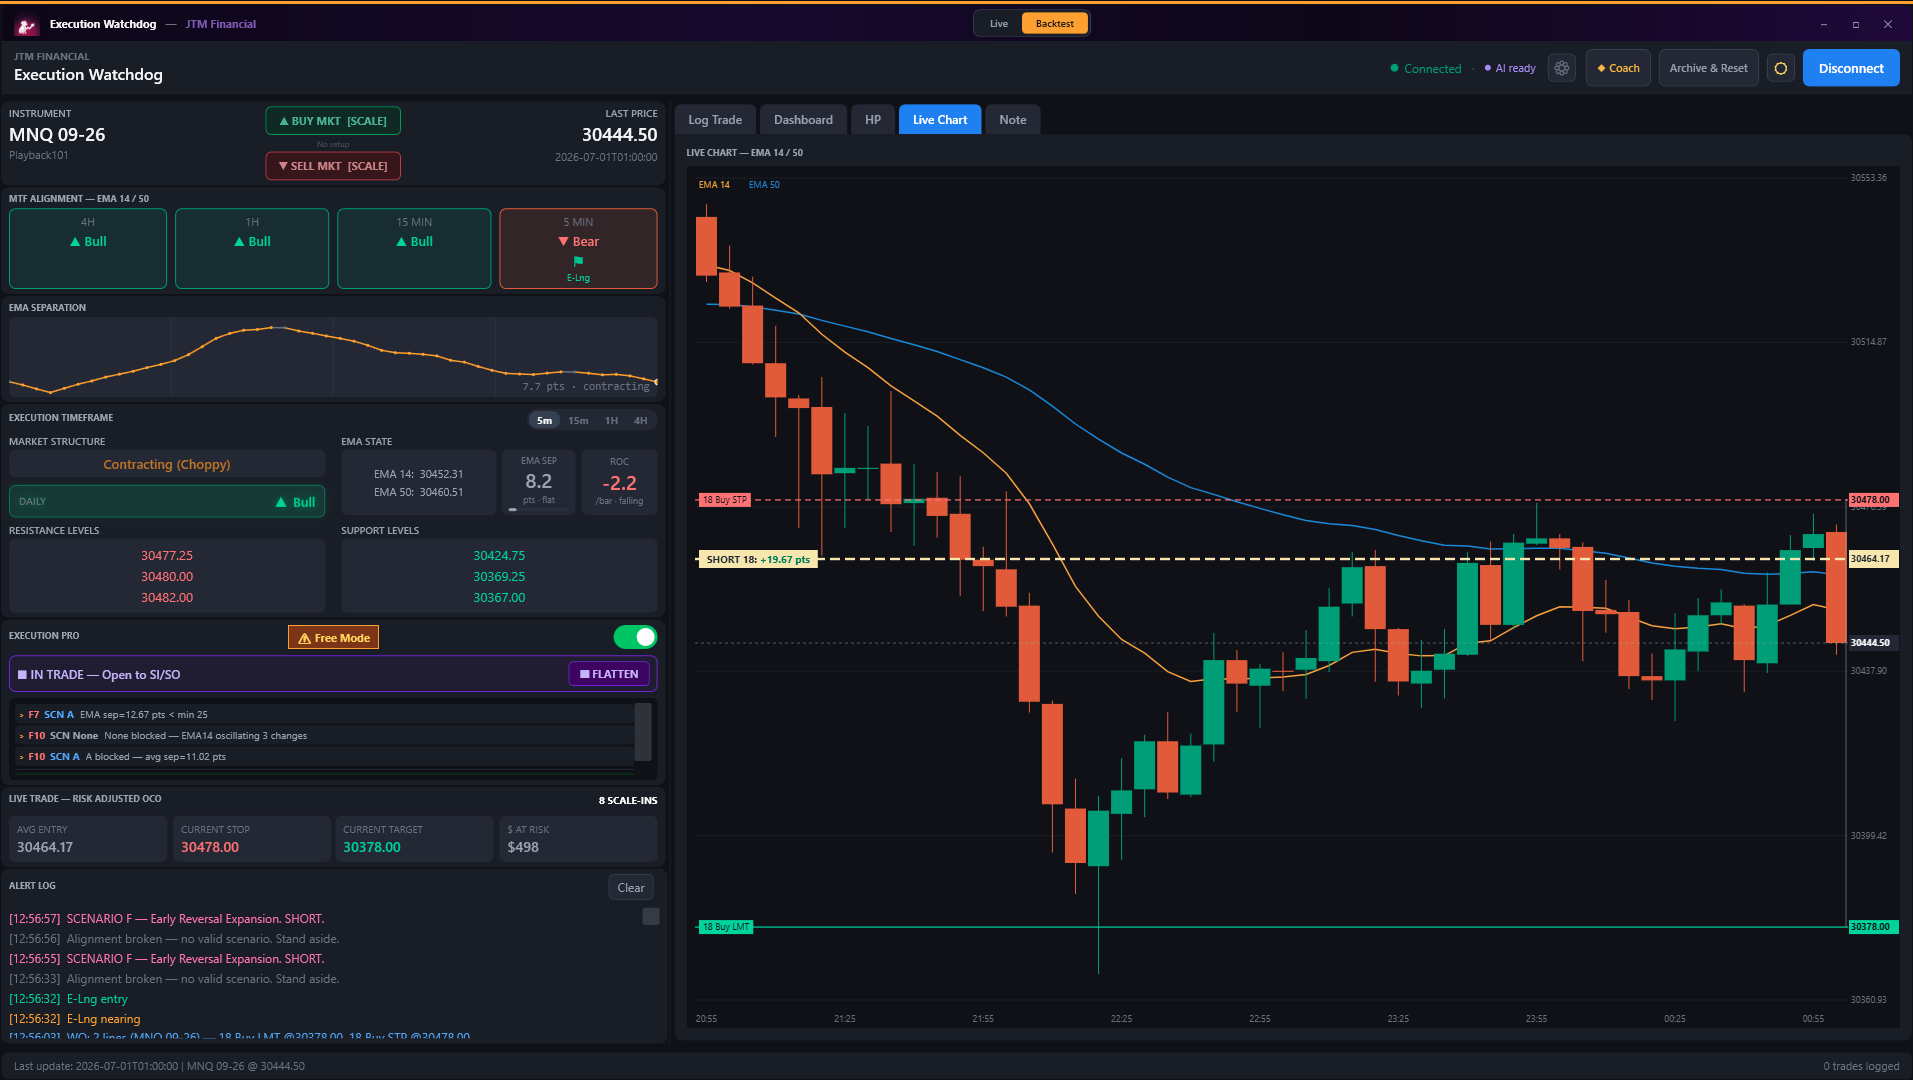Image resolution: width=1913 pixels, height=1080 pixels.
Task: Click the 30478.00 stop price tag
Action: click(1872, 500)
